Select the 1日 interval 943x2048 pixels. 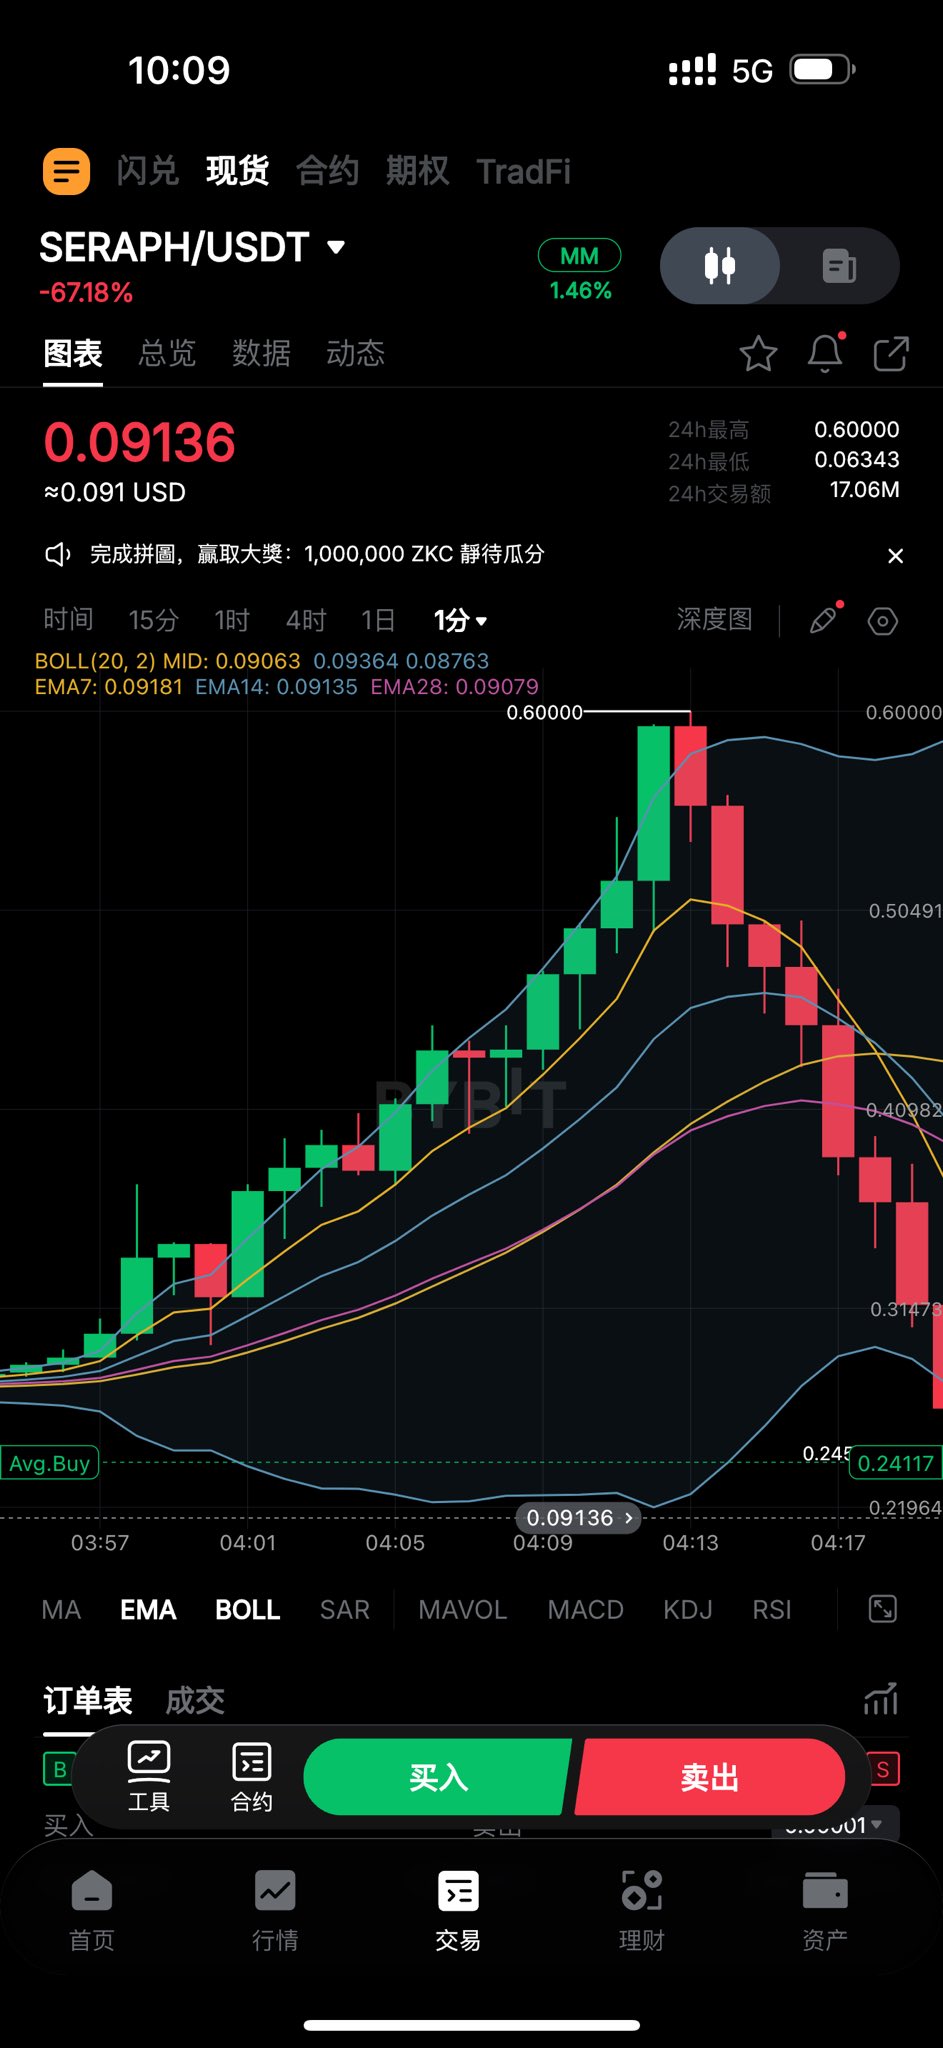tap(378, 620)
